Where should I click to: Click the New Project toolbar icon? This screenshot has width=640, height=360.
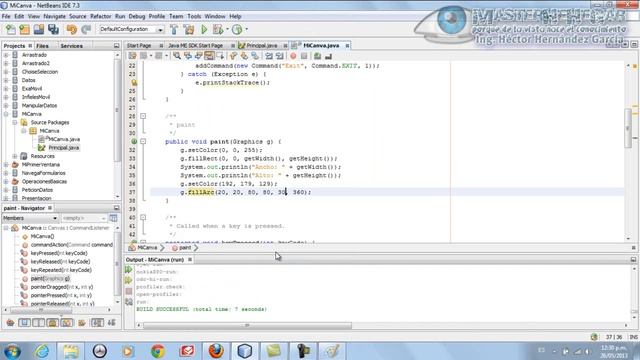point(24,29)
